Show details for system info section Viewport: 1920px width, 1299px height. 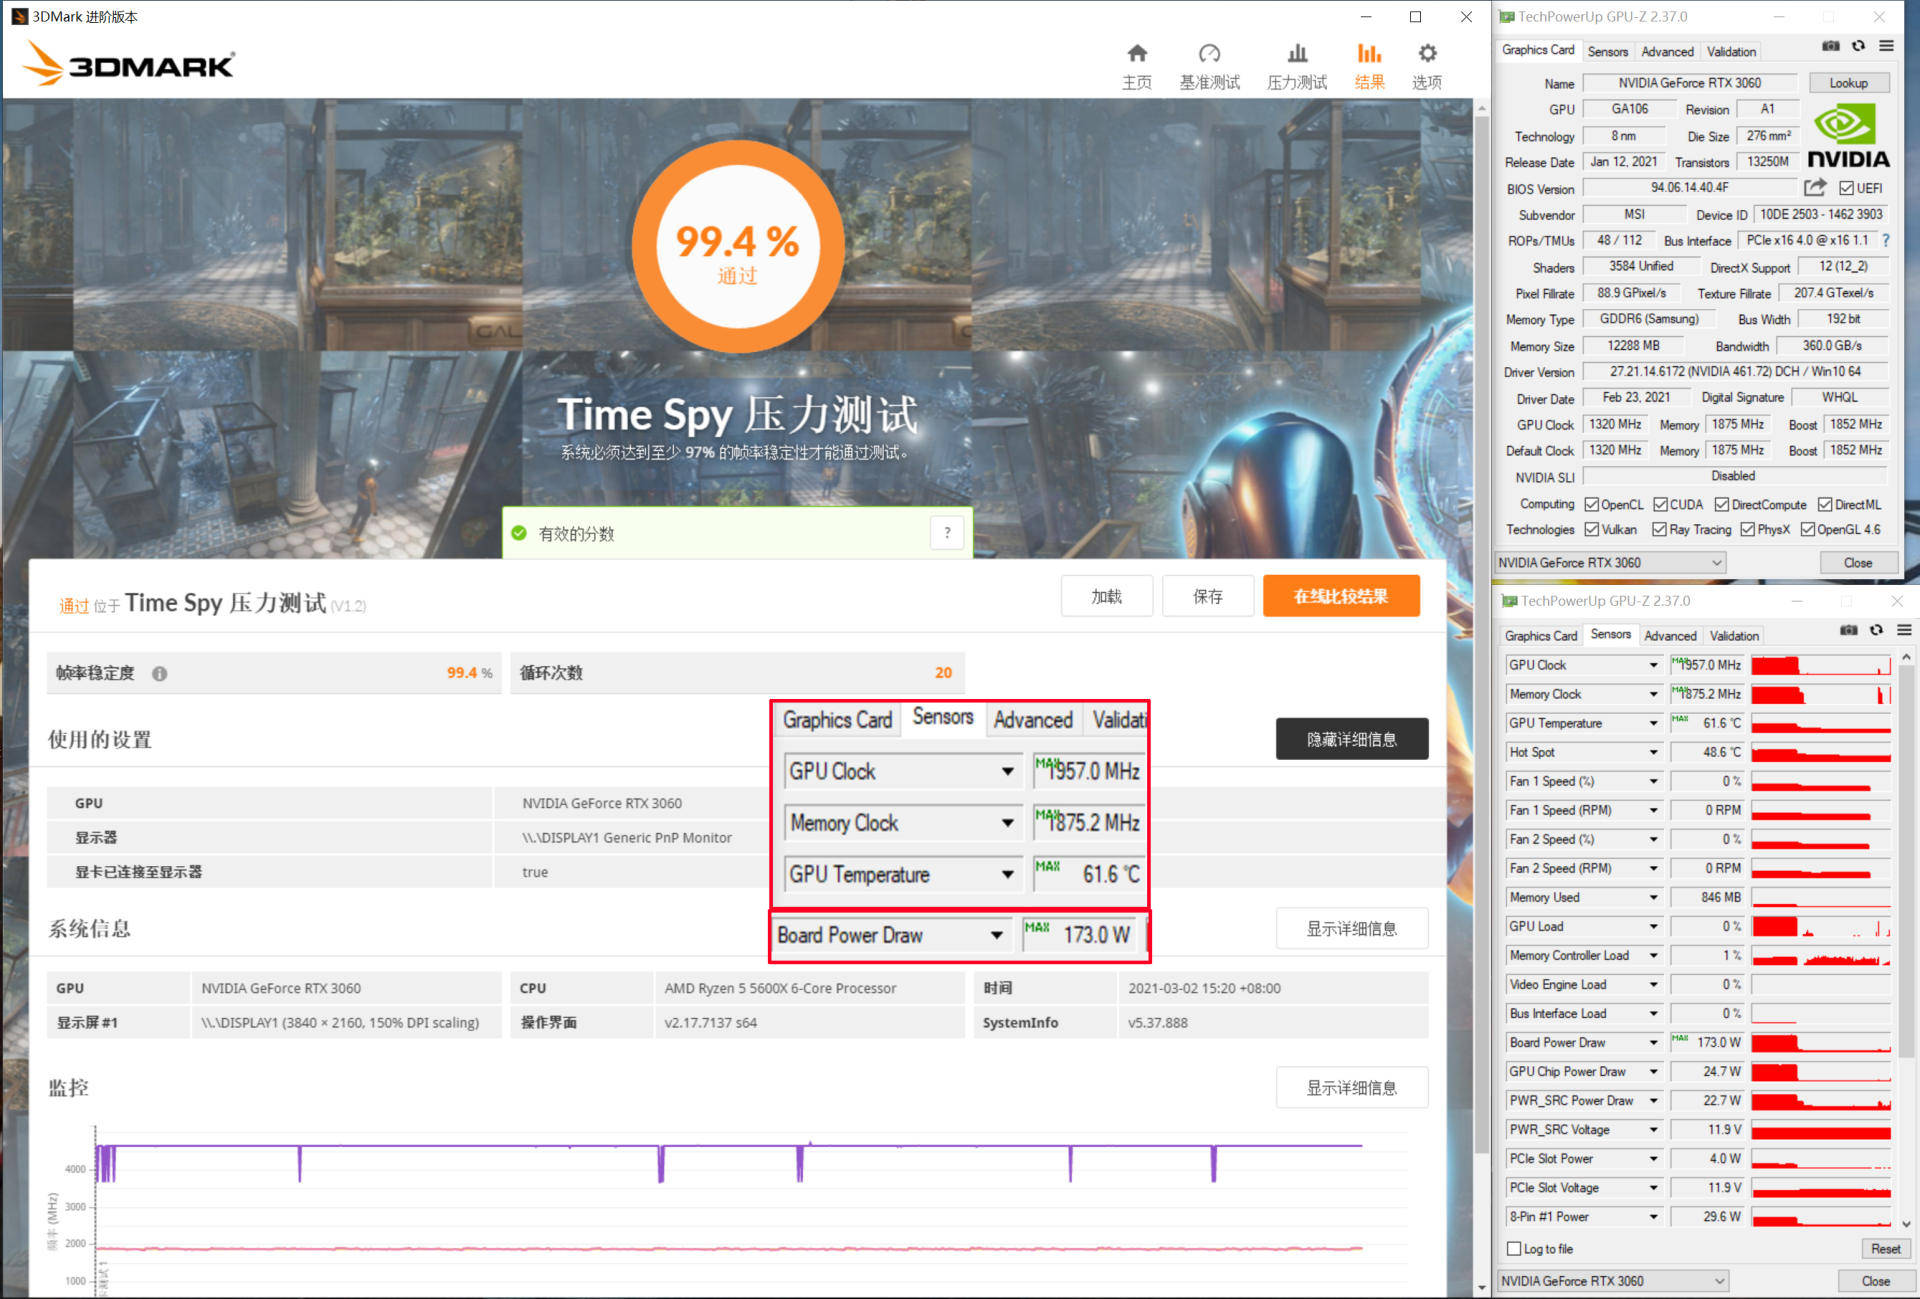tap(1351, 929)
